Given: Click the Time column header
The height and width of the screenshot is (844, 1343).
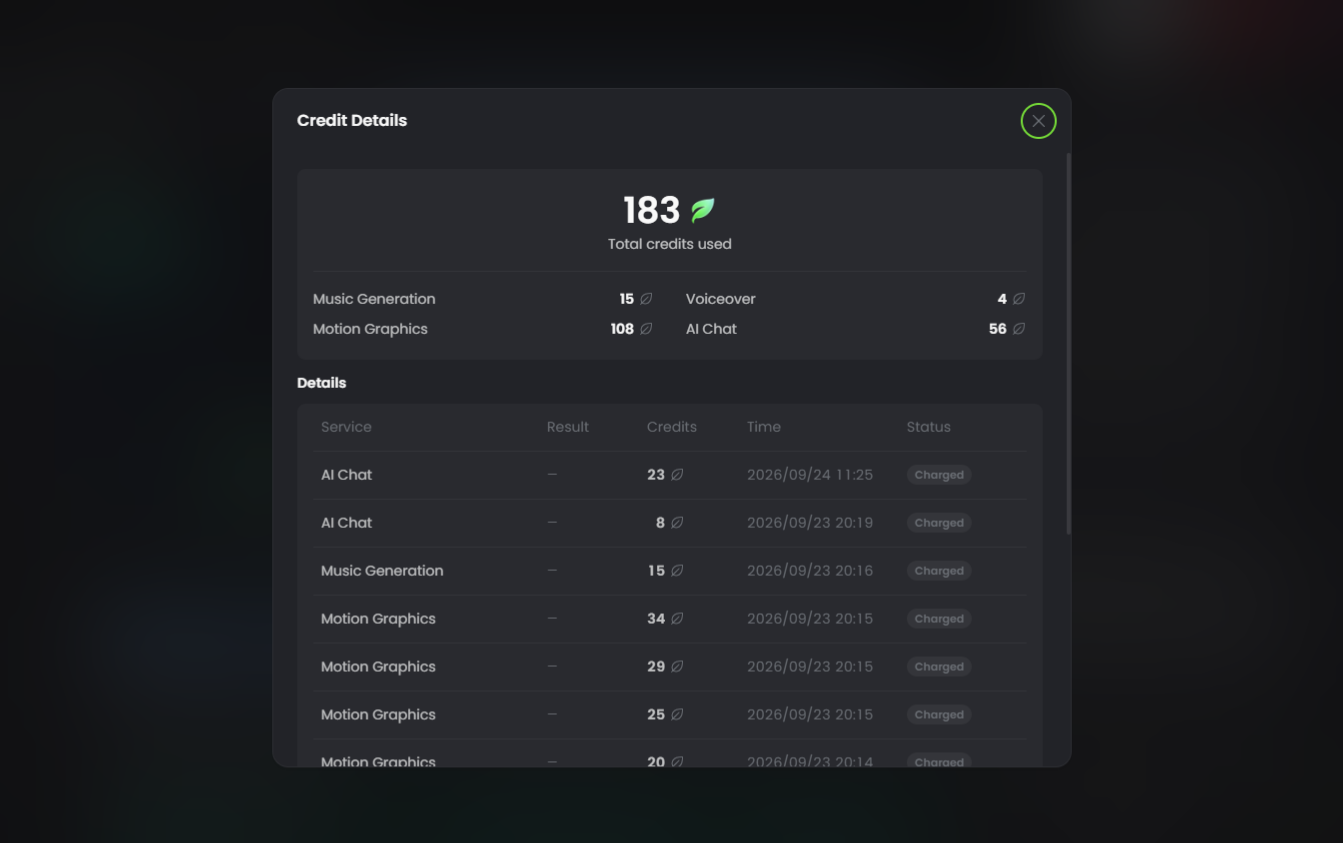Looking at the screenshot, I should 764,427.
